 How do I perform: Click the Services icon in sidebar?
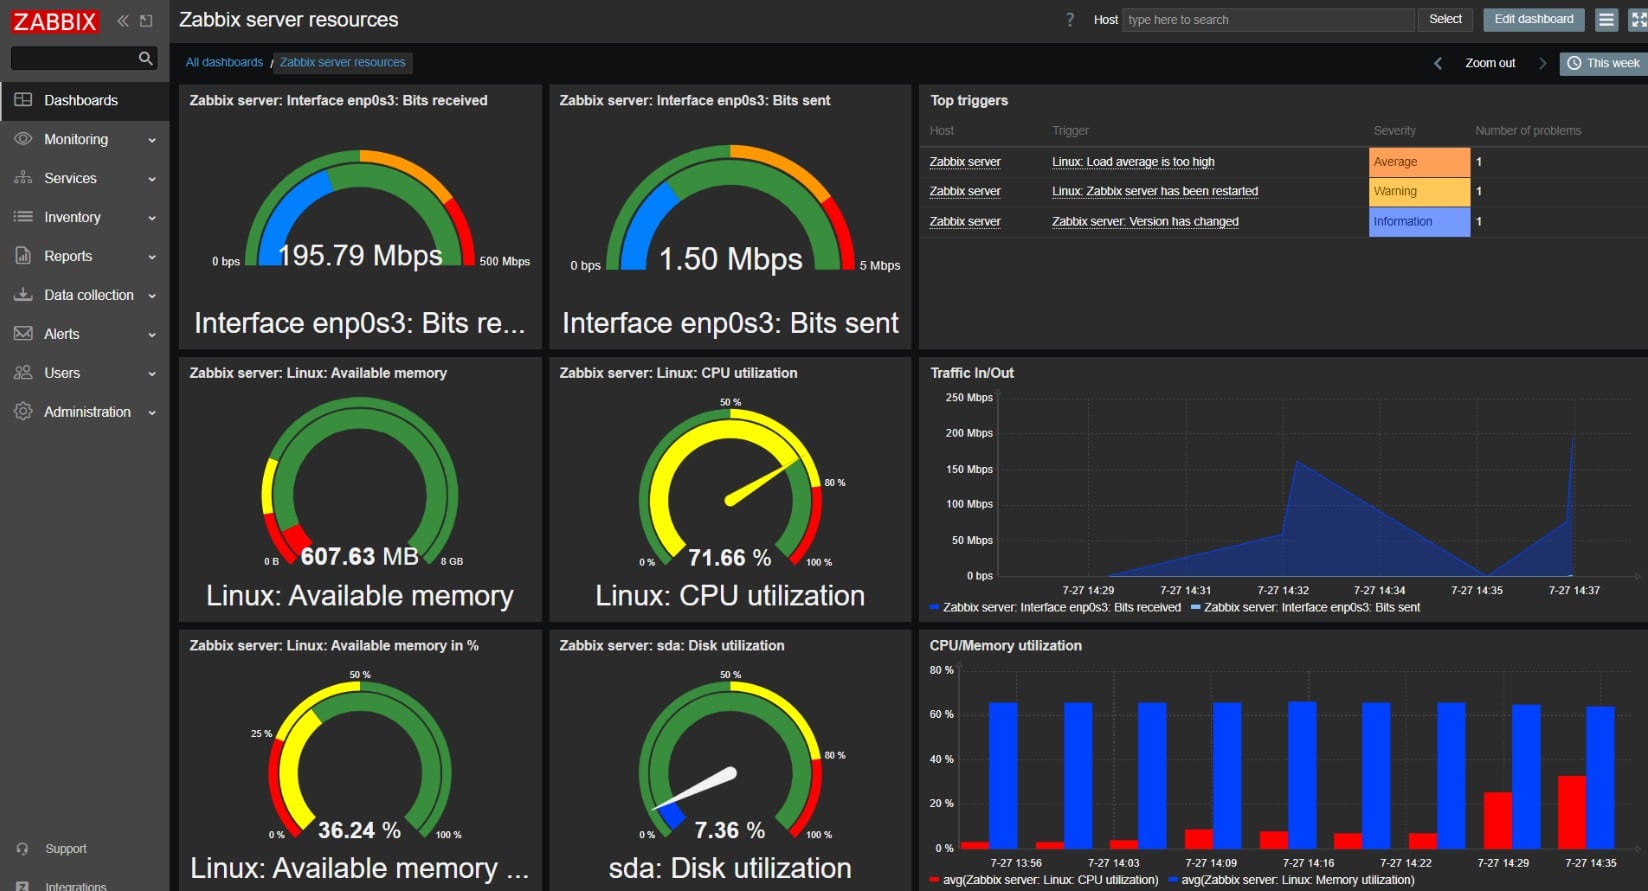click(23, 178)
